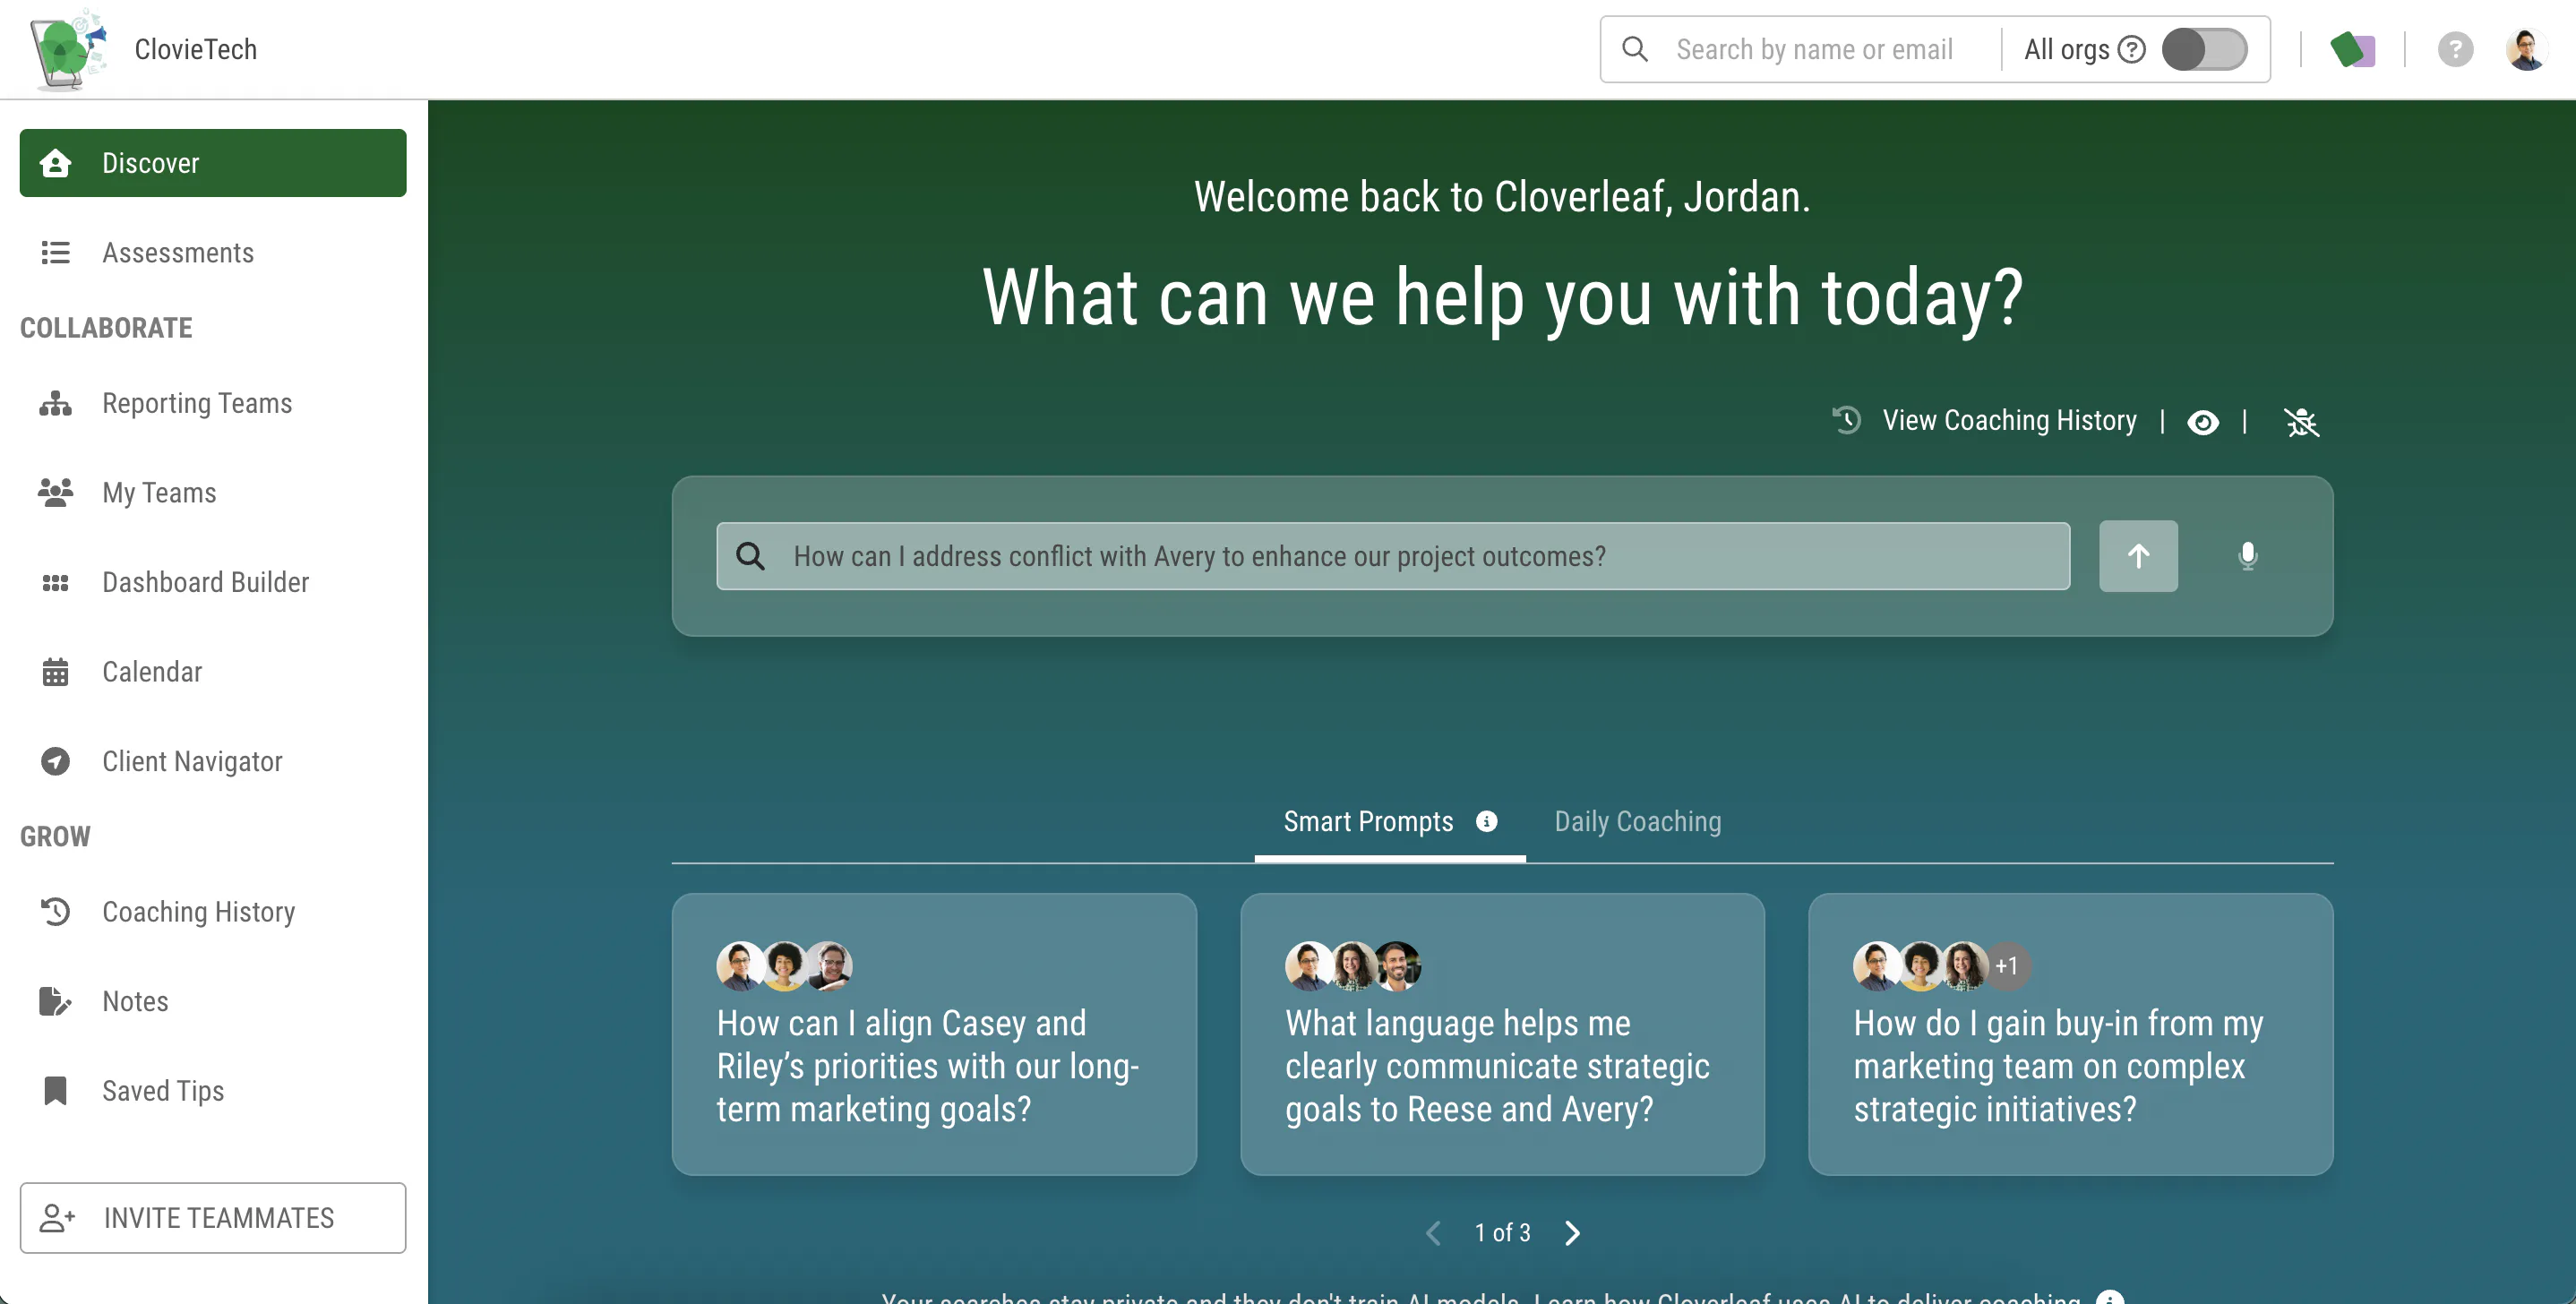
Task: Click the Client Navigator compass icon
Action: (x=55, y=761)
